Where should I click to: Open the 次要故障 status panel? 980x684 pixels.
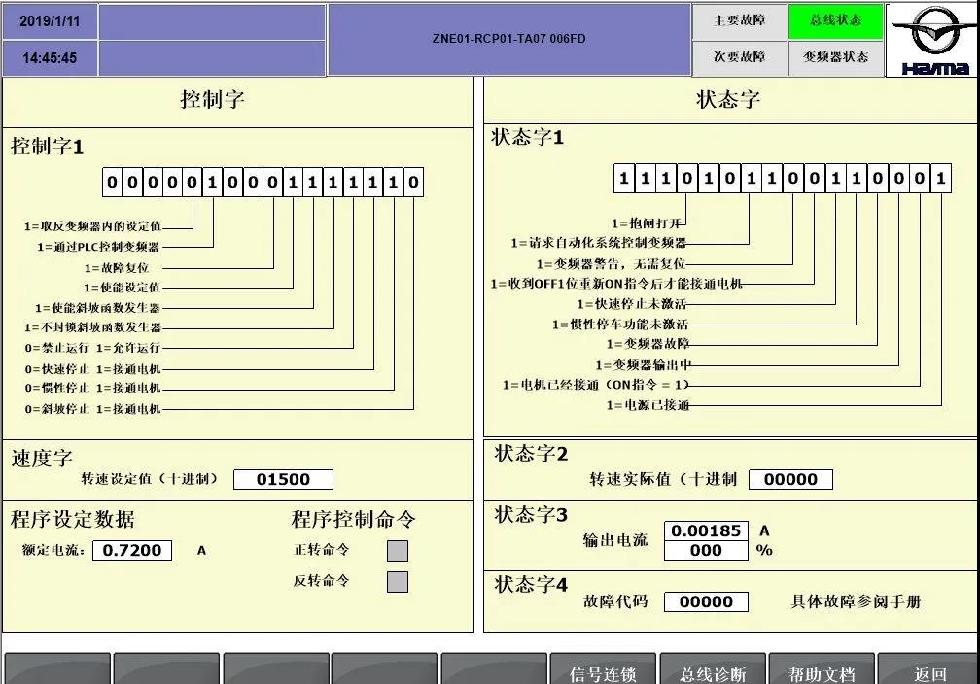click(739, 57)
